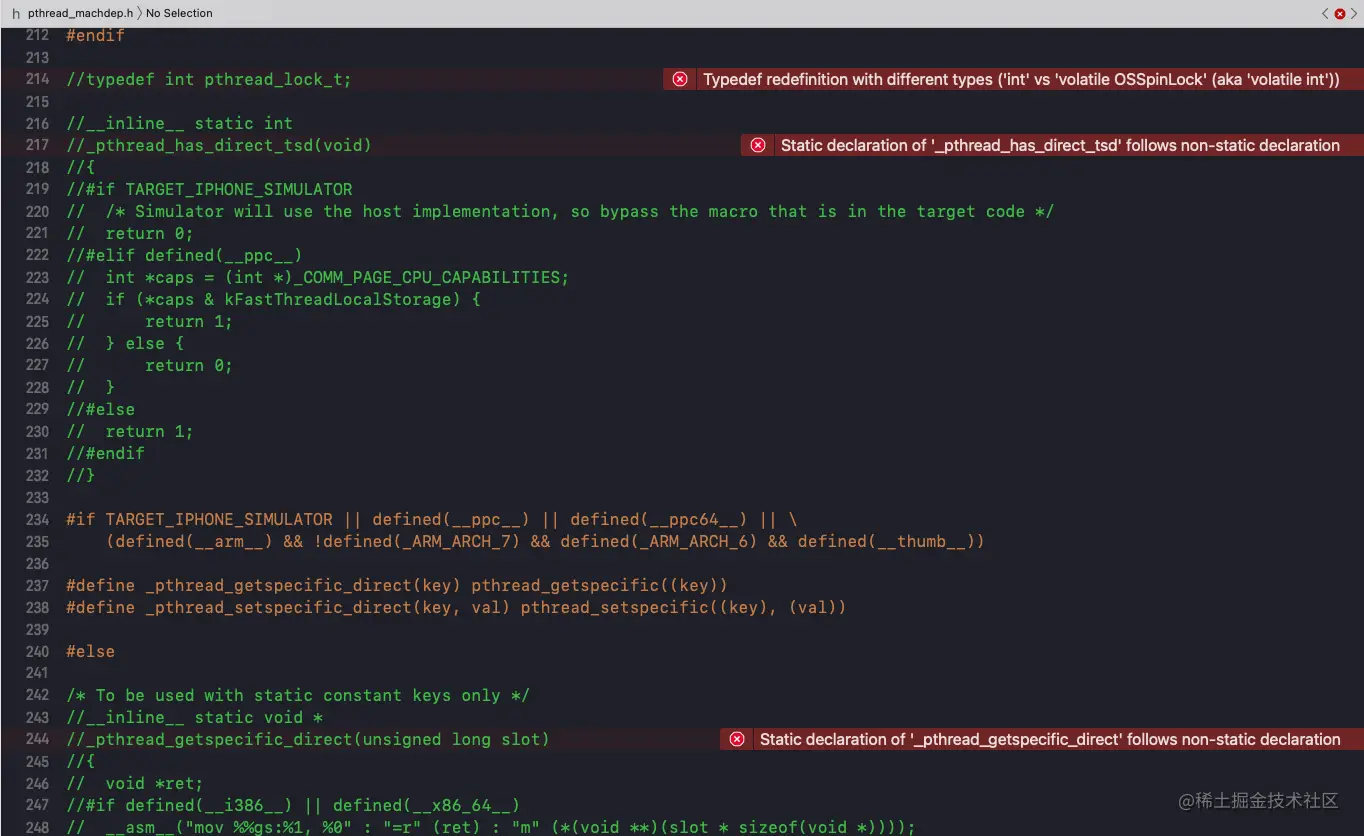This screenshot has width=1364, height=836.
Task: Open the '_pthread_getspecific_direct' static declaration error
Action: tap(1050, 739)
